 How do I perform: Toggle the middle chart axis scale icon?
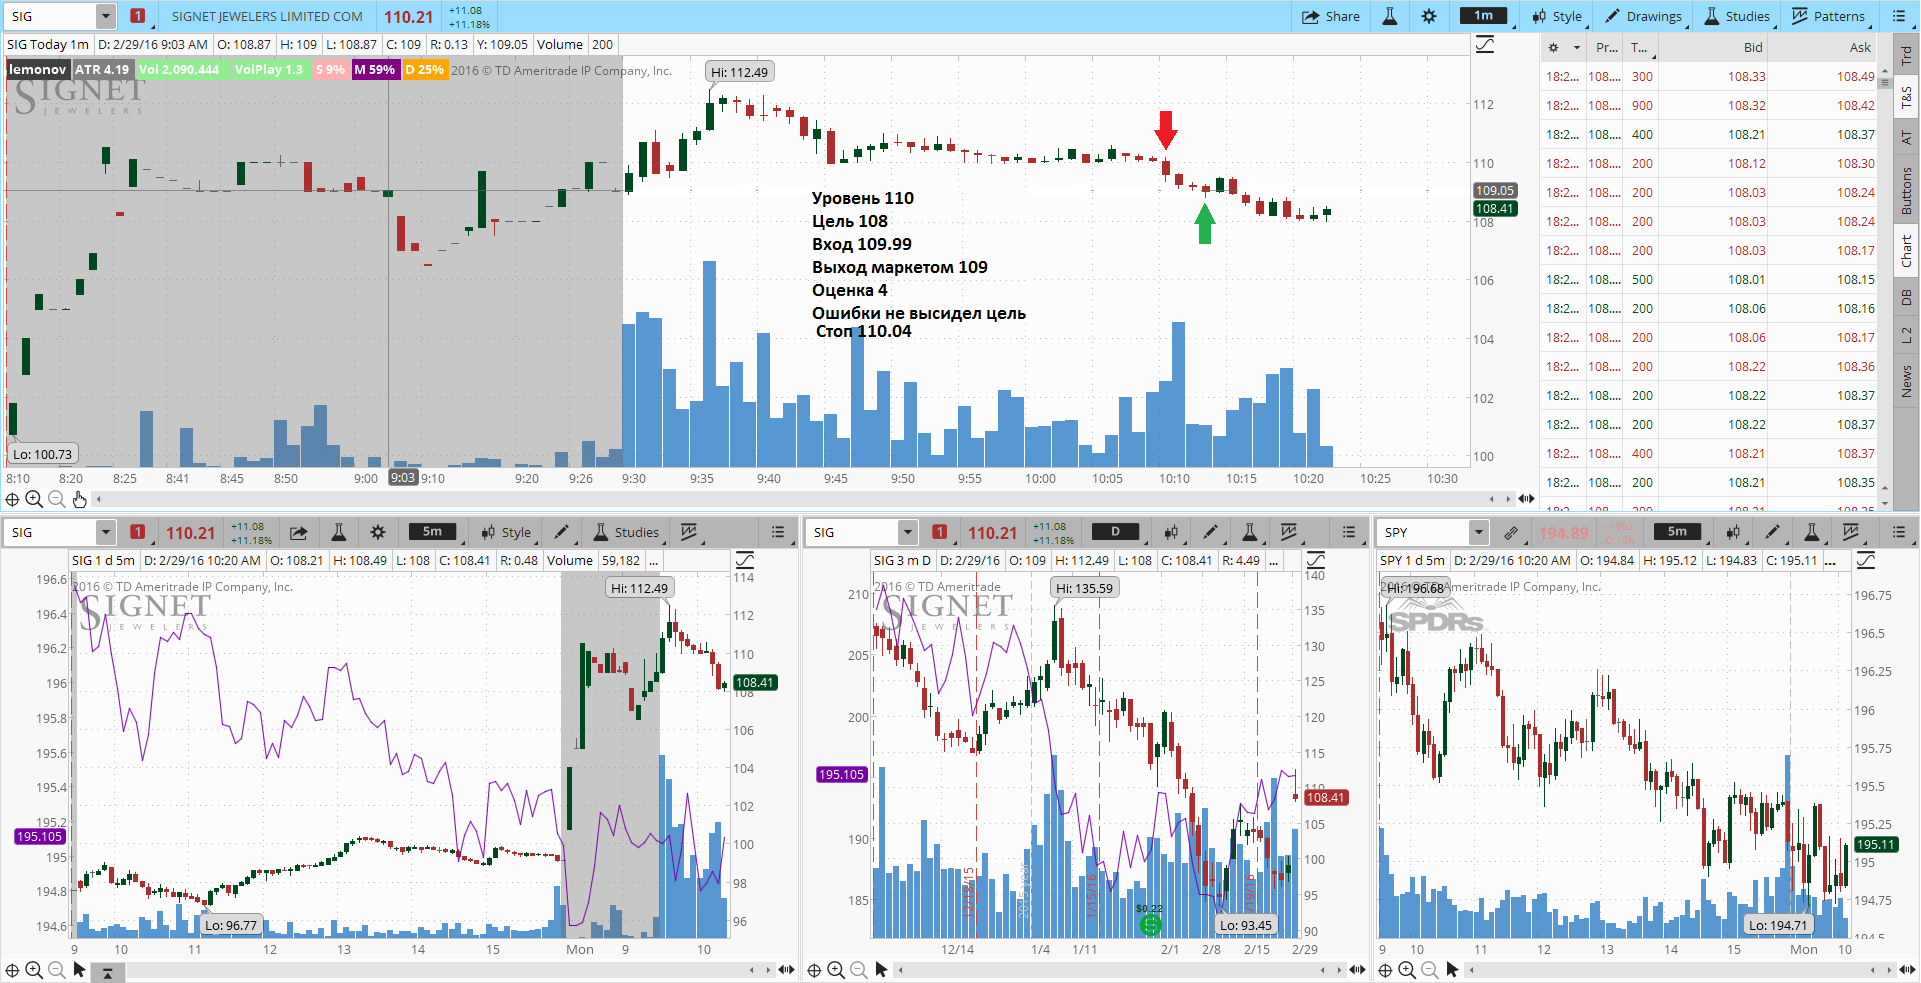pos(1316,560)
